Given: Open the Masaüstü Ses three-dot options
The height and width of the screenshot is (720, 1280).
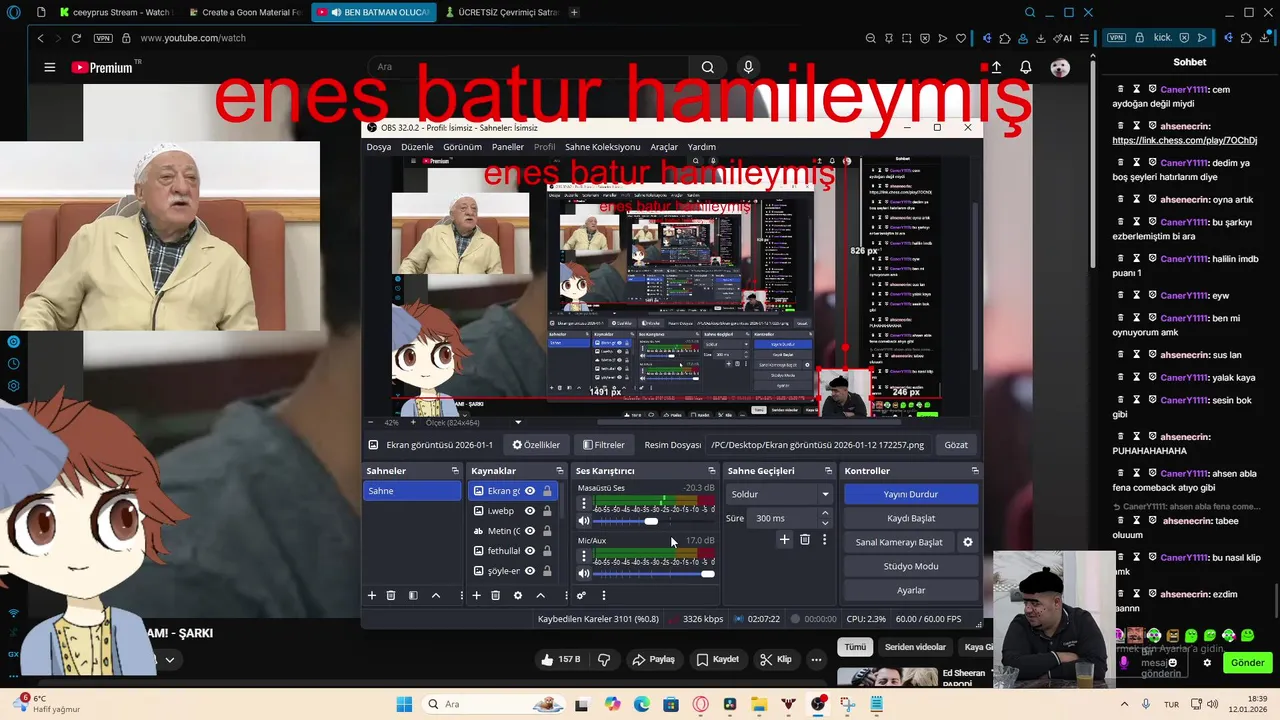Looking at the screenshot, I should pyautogui.click(x=584, y=504).
